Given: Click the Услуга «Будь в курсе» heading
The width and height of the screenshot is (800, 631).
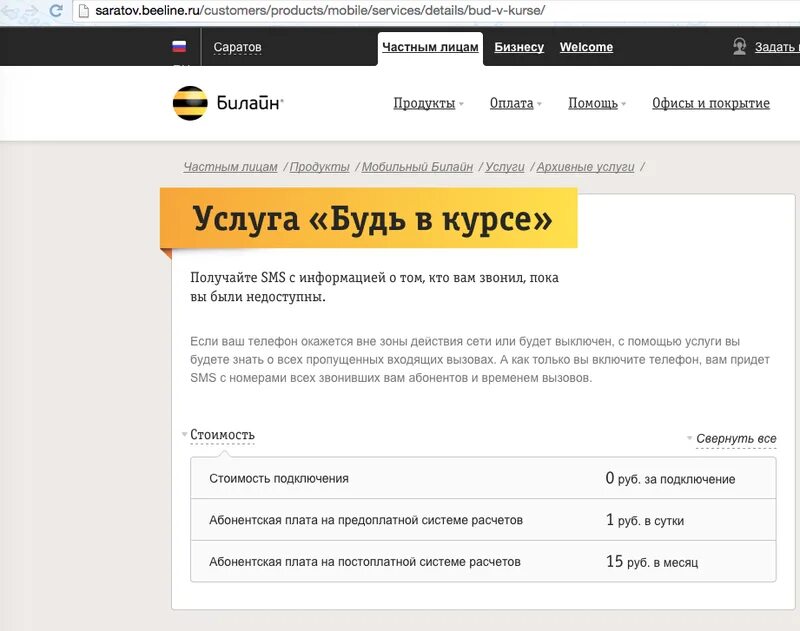Looking at the screenshot, I should pyautogui.click(x=372, y=219).
